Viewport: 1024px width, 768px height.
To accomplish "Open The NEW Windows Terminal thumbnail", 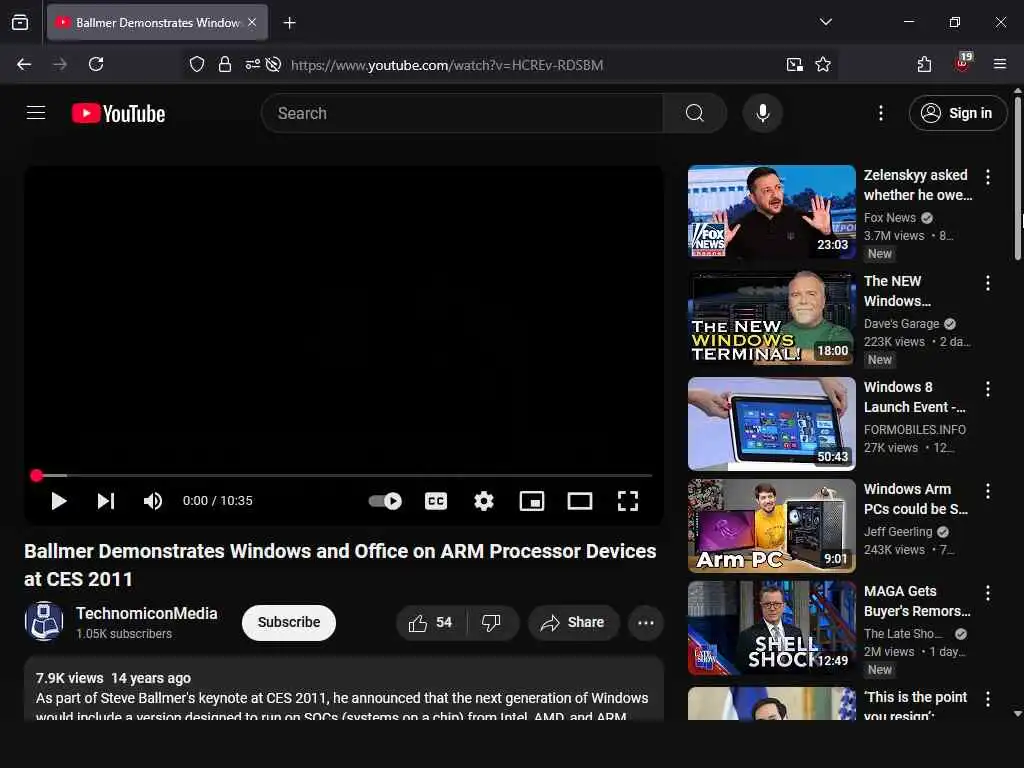I will pos(772,318).
